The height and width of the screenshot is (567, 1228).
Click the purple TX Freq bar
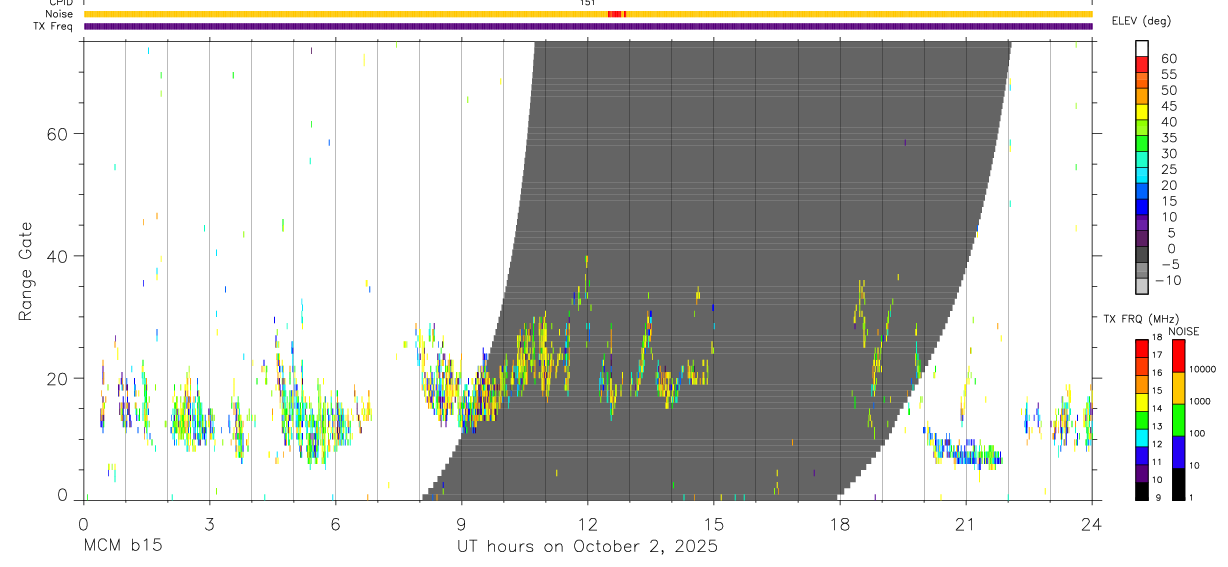click(x=588, y=26)
